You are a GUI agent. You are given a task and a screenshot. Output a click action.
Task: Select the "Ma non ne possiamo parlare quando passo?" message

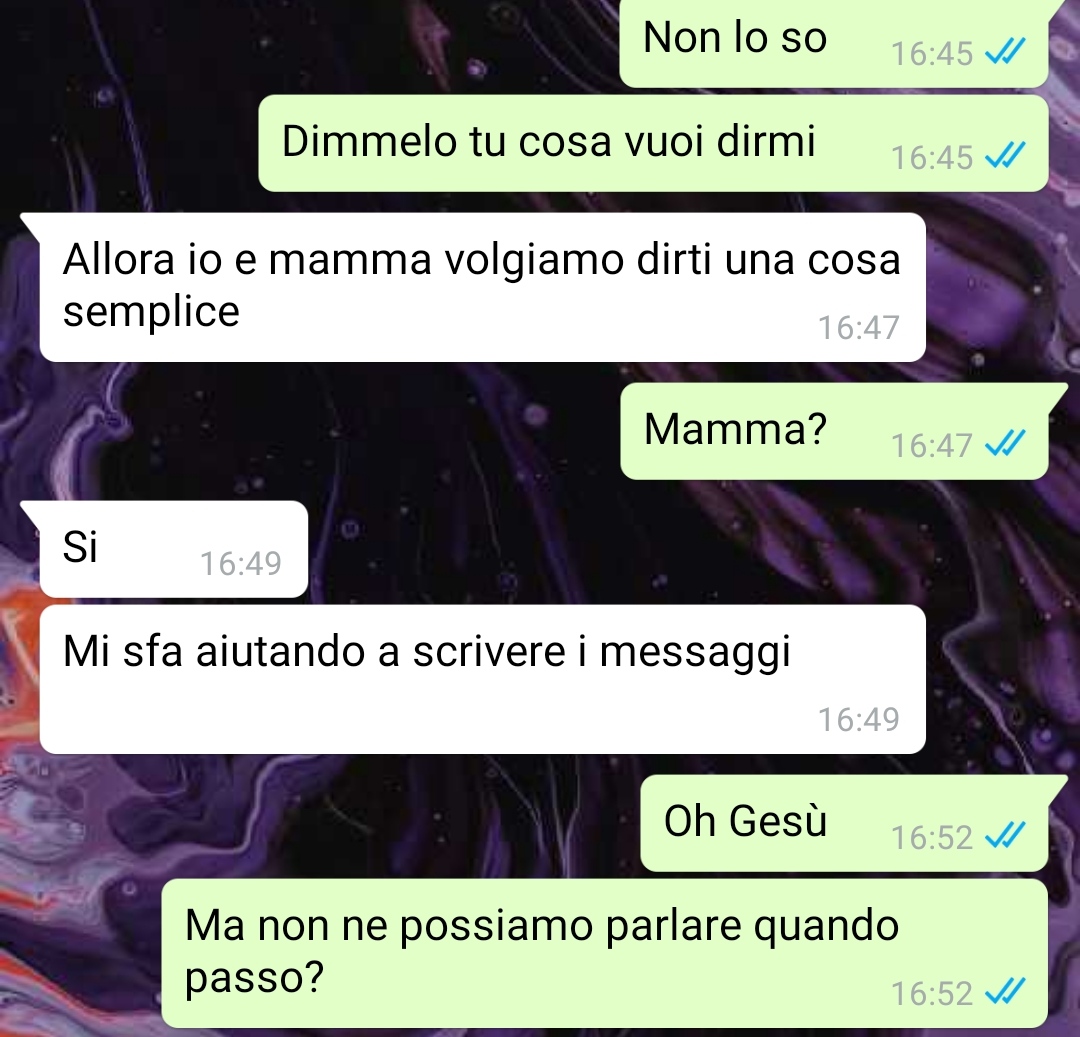(605, 953)
